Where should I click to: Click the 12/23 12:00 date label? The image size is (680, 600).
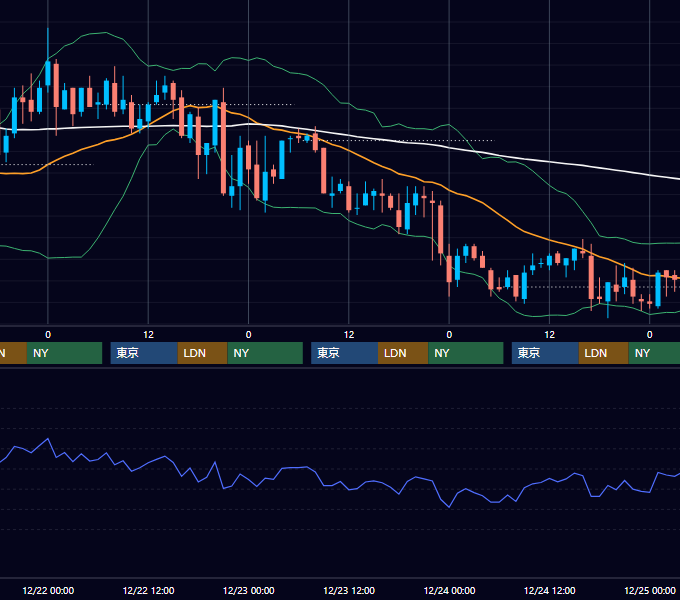pyautogui.click(x=349, y=590)
